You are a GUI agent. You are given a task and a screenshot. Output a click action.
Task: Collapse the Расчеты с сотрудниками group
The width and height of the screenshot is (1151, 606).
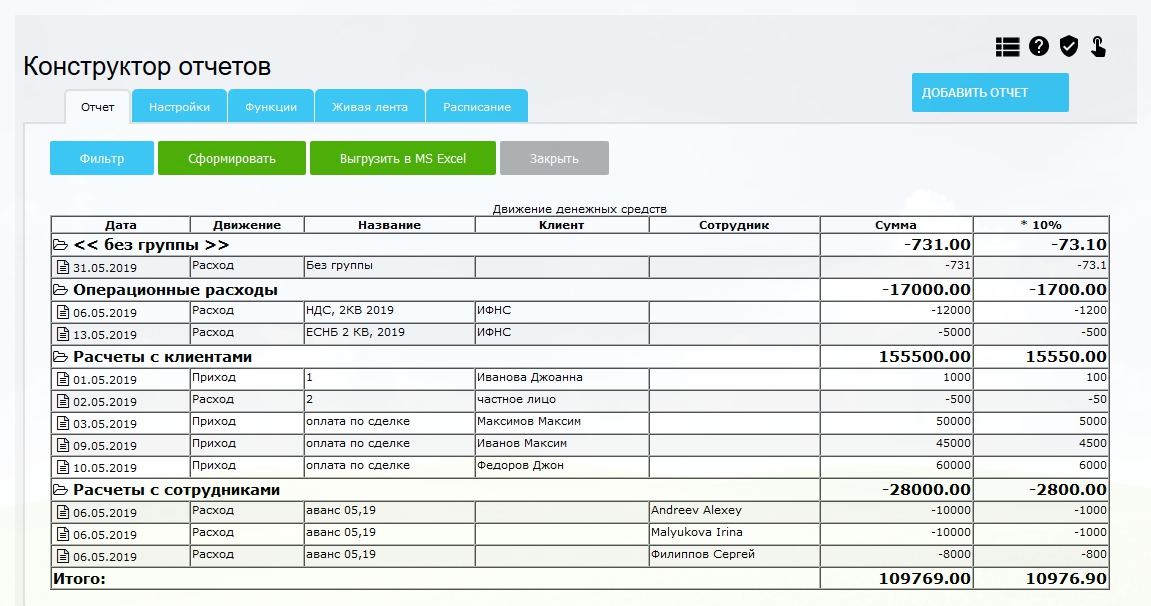[60, 490]
